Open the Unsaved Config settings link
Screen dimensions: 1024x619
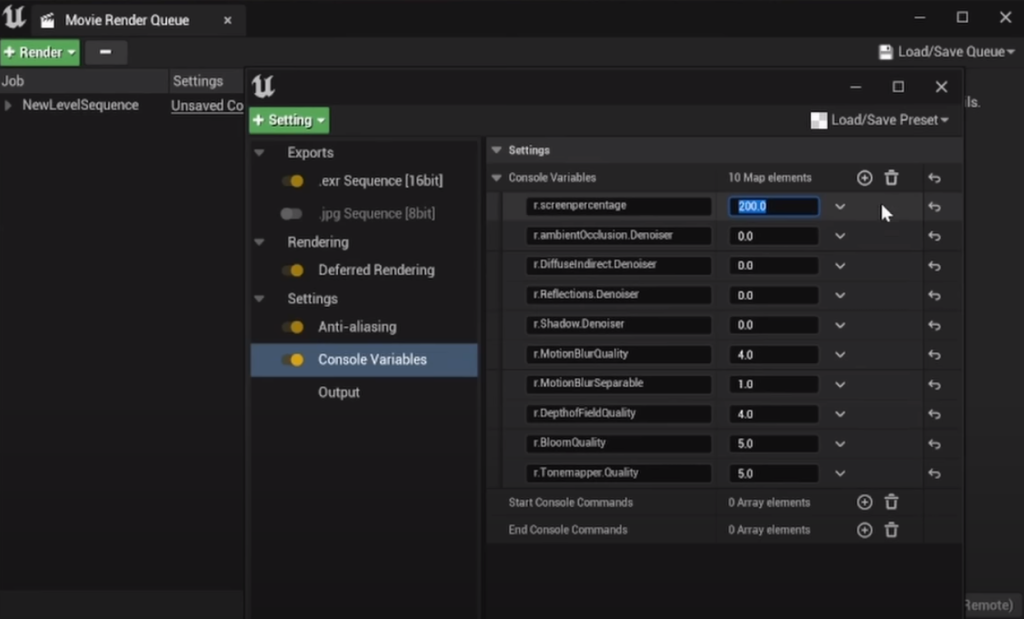(x=207, y=105)
